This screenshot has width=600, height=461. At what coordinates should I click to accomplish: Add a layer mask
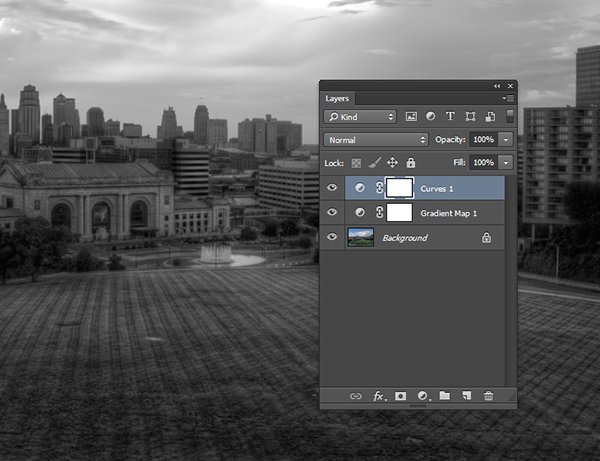[x=401, y=396]
